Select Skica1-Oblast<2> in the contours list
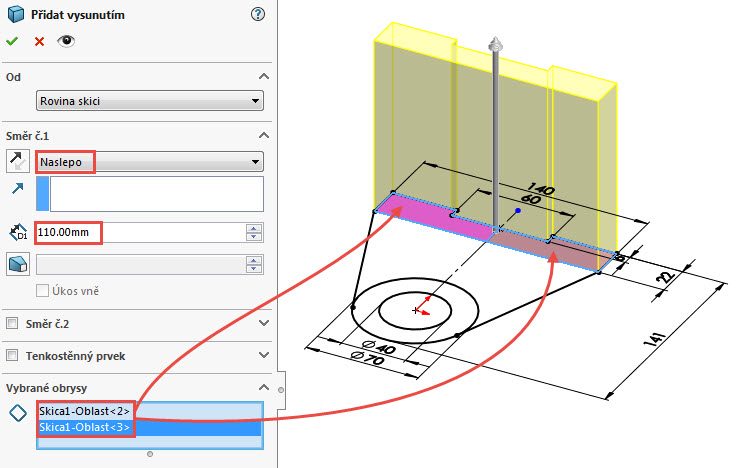 click(150, 411)
